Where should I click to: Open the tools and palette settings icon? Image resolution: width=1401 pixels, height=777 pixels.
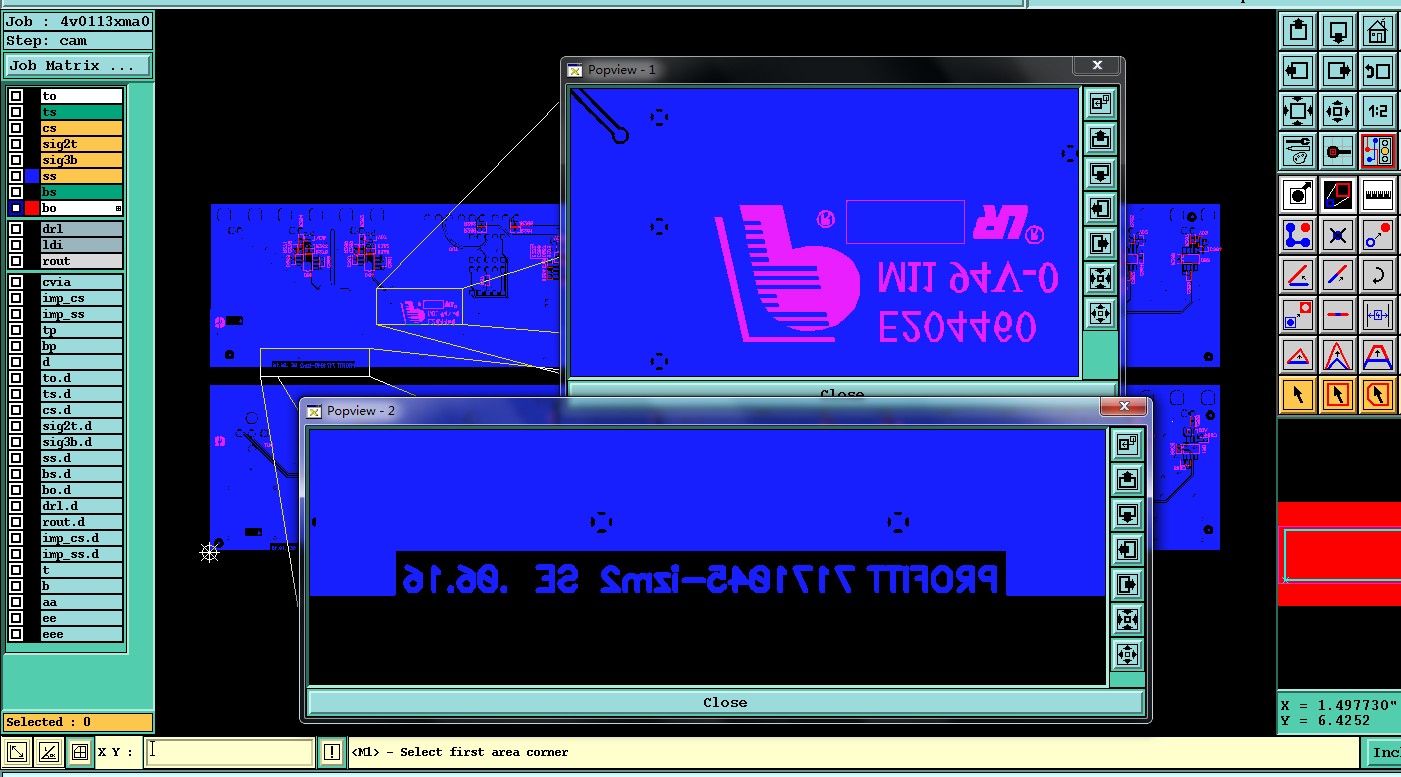point(1297,150)
